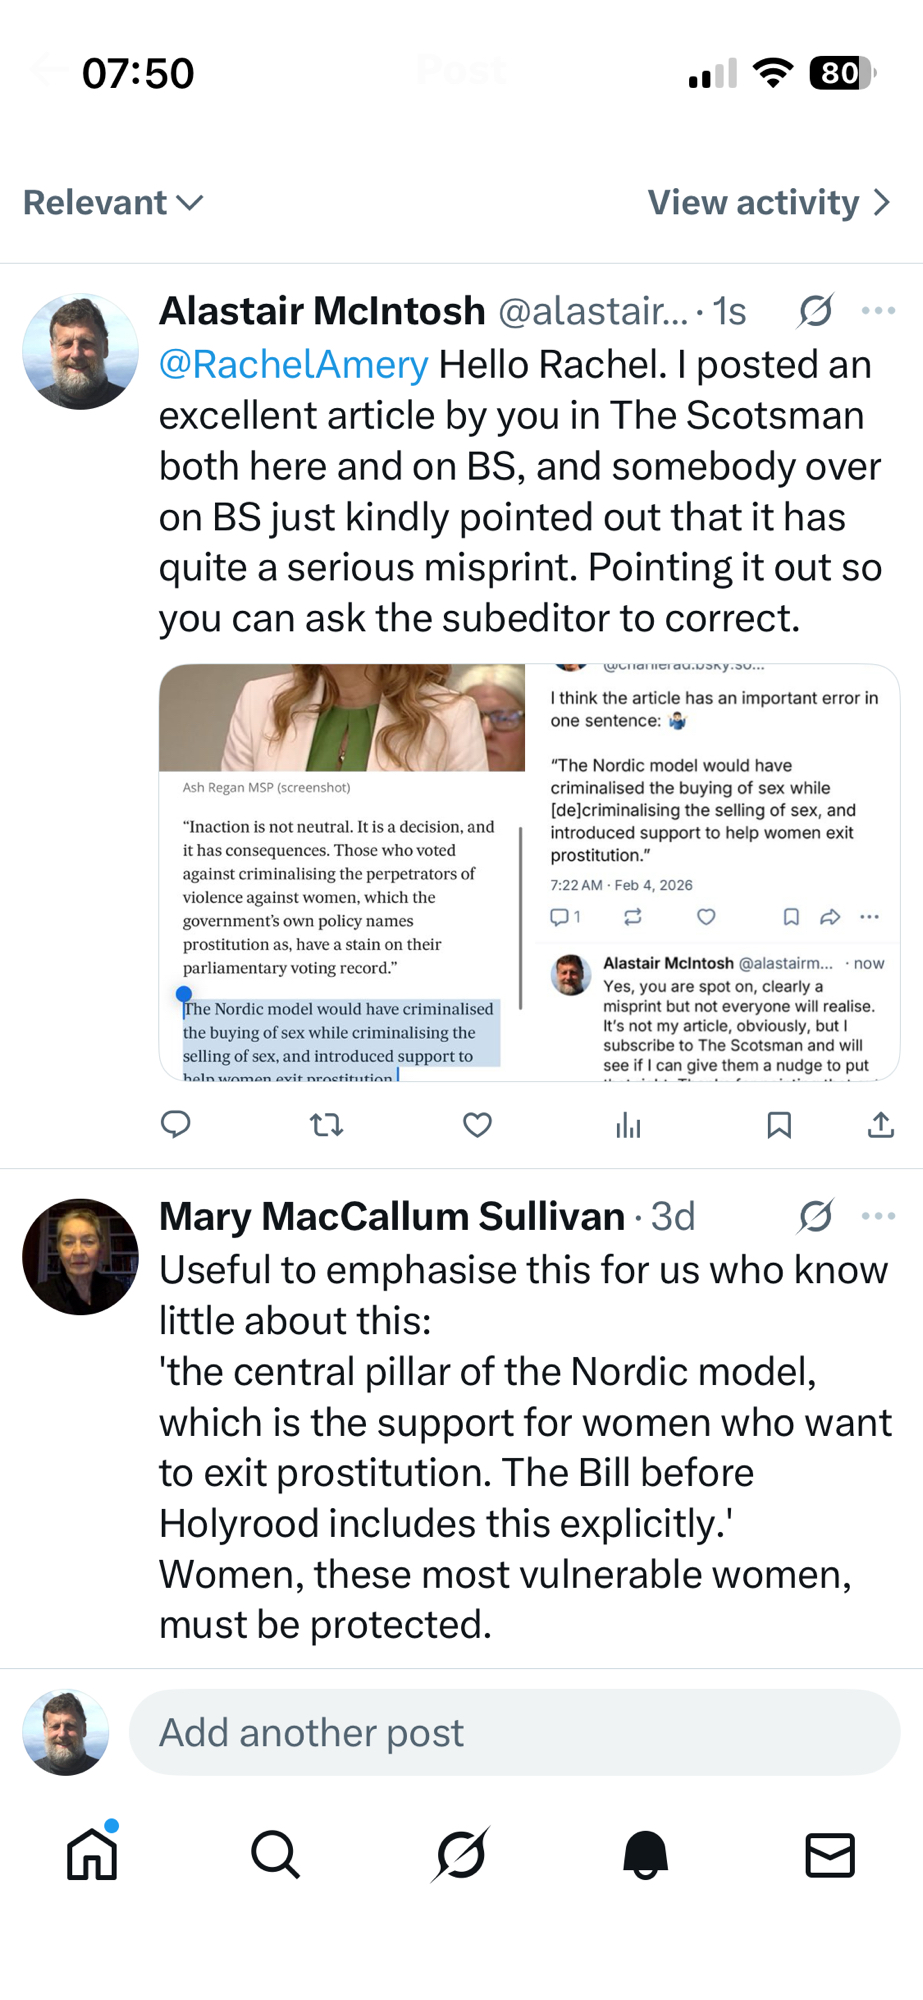
Task: Open Messages envelope tab
Action: [x=830, y=1855]
